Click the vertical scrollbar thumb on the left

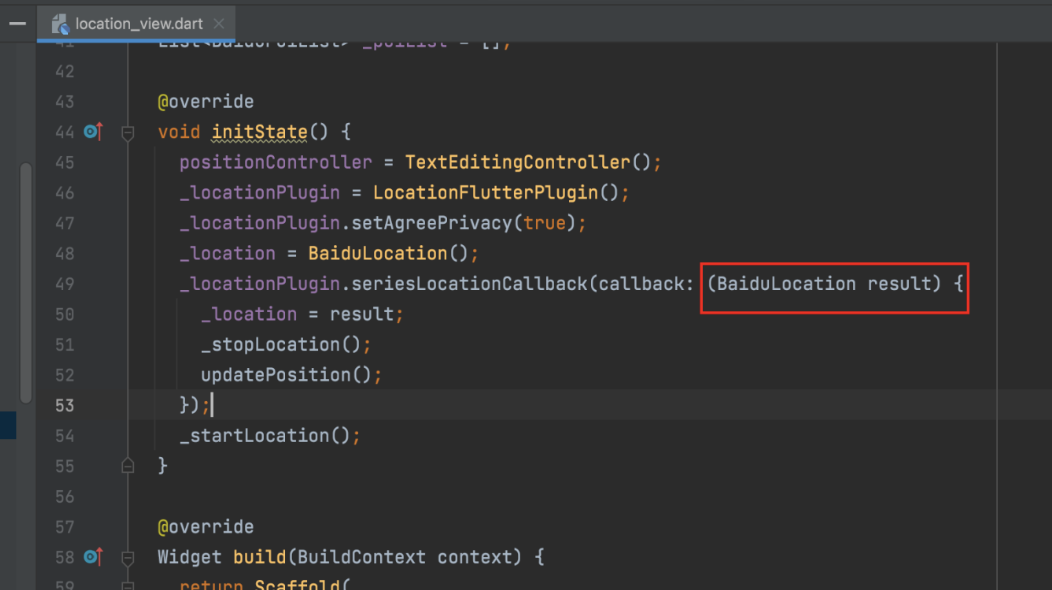click(25, 280)
